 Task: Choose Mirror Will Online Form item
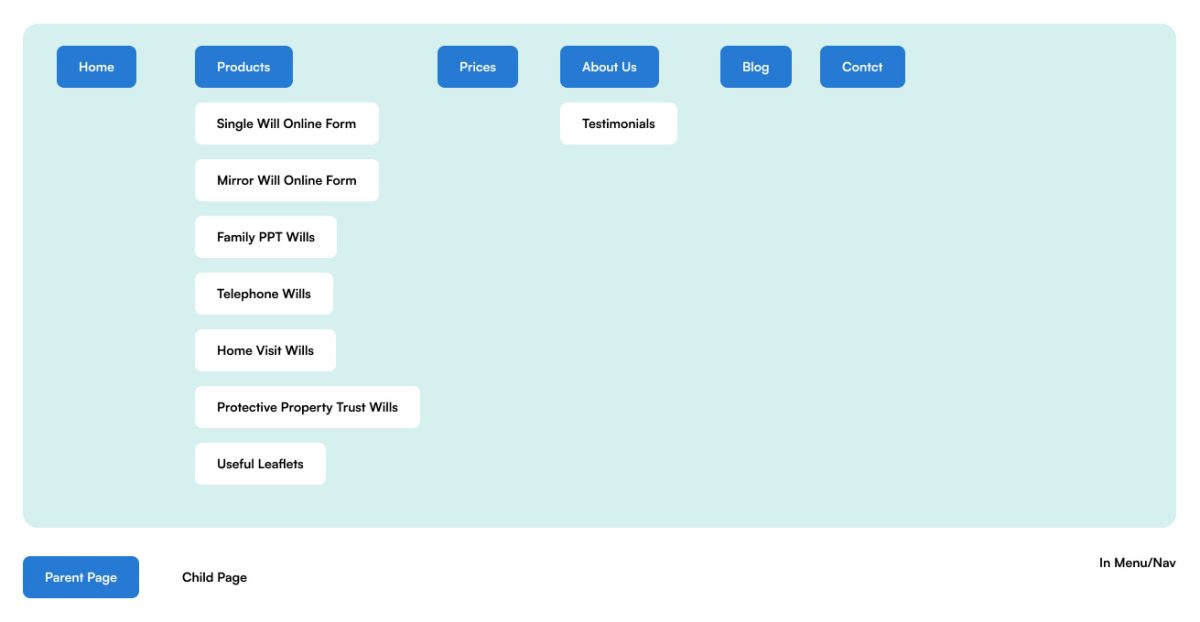[287, 181]
